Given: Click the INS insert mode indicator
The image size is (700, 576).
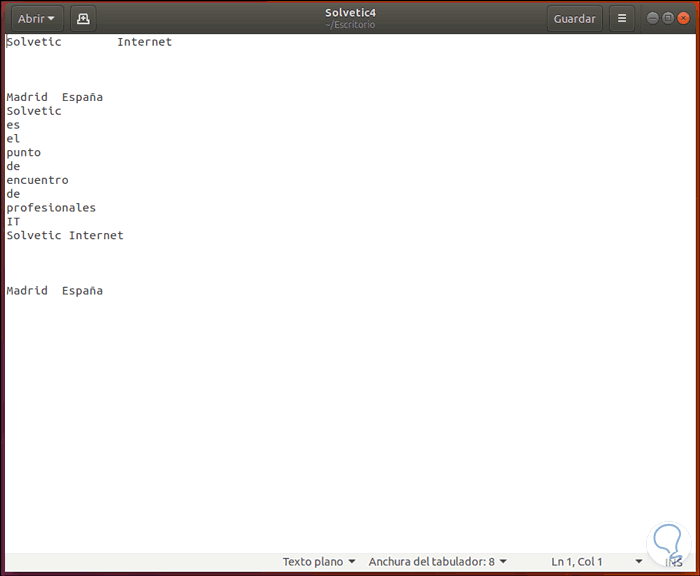Looking at the screenshot, I should coord(674,562).
